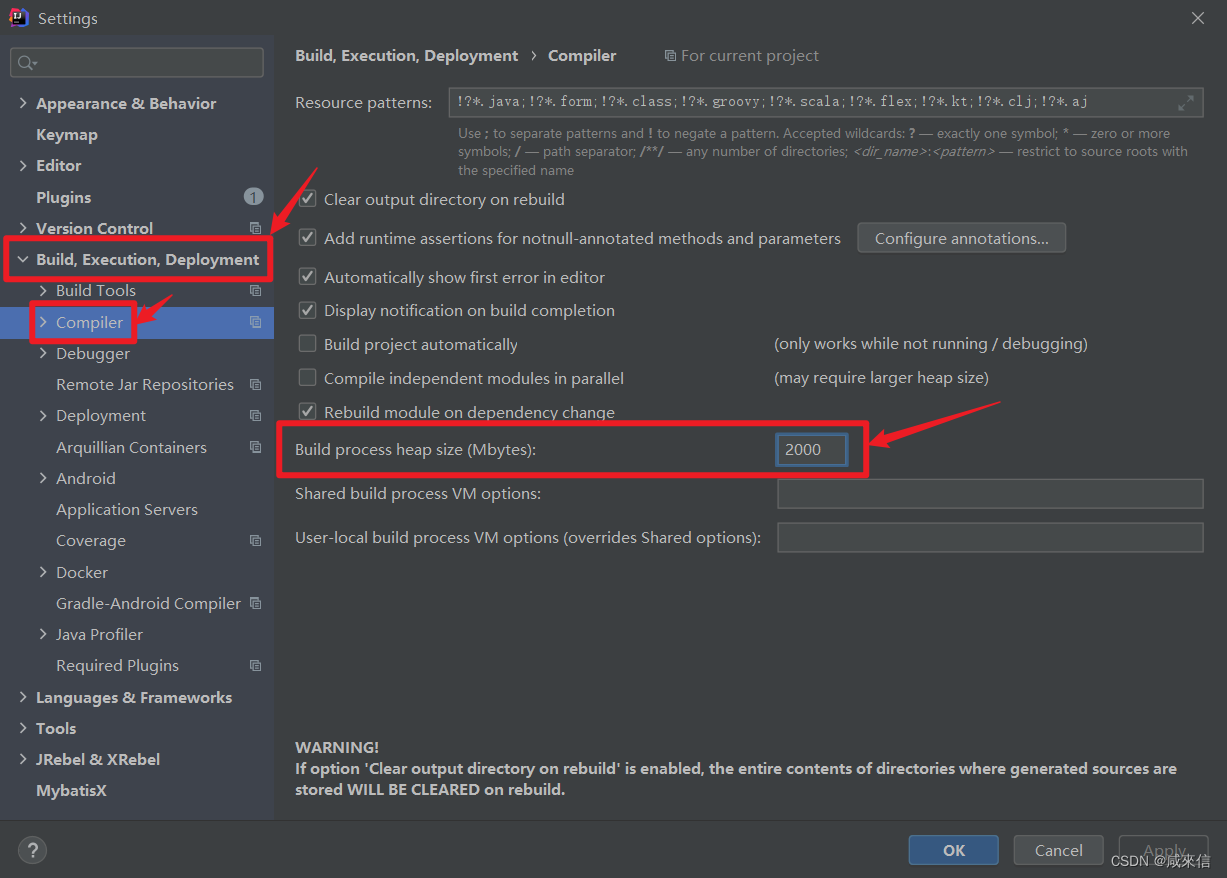Screen dimensions: 1227x878
Task: Click the per-project icon beside Version Control
Action: coord(256,228)
